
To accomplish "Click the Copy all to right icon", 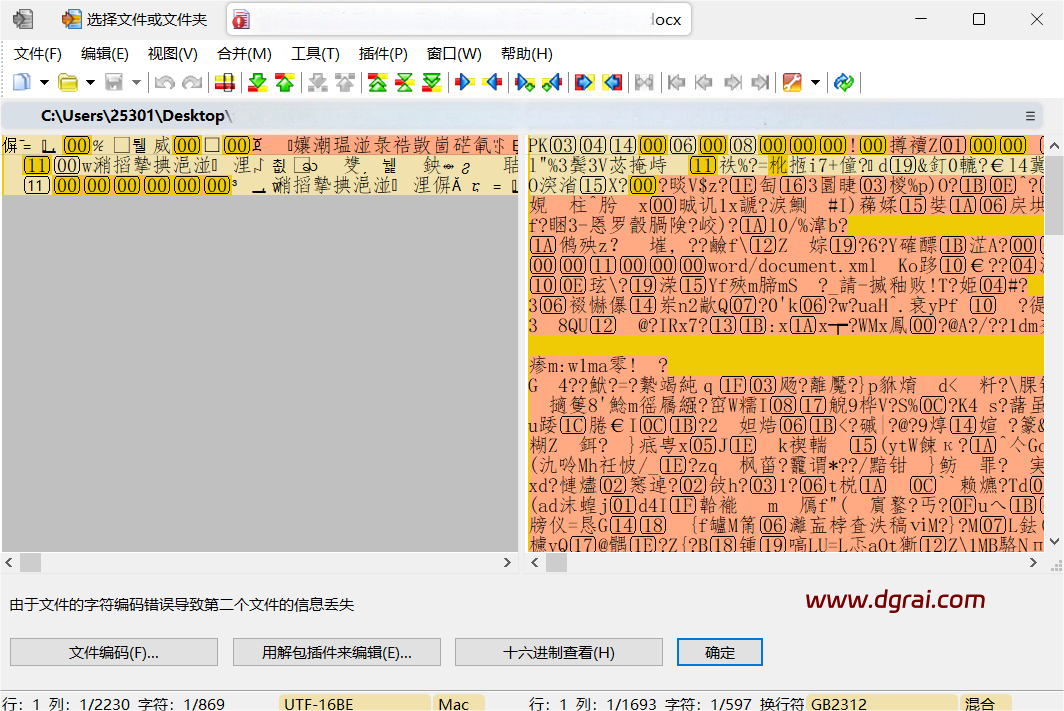I will [584, 82].
